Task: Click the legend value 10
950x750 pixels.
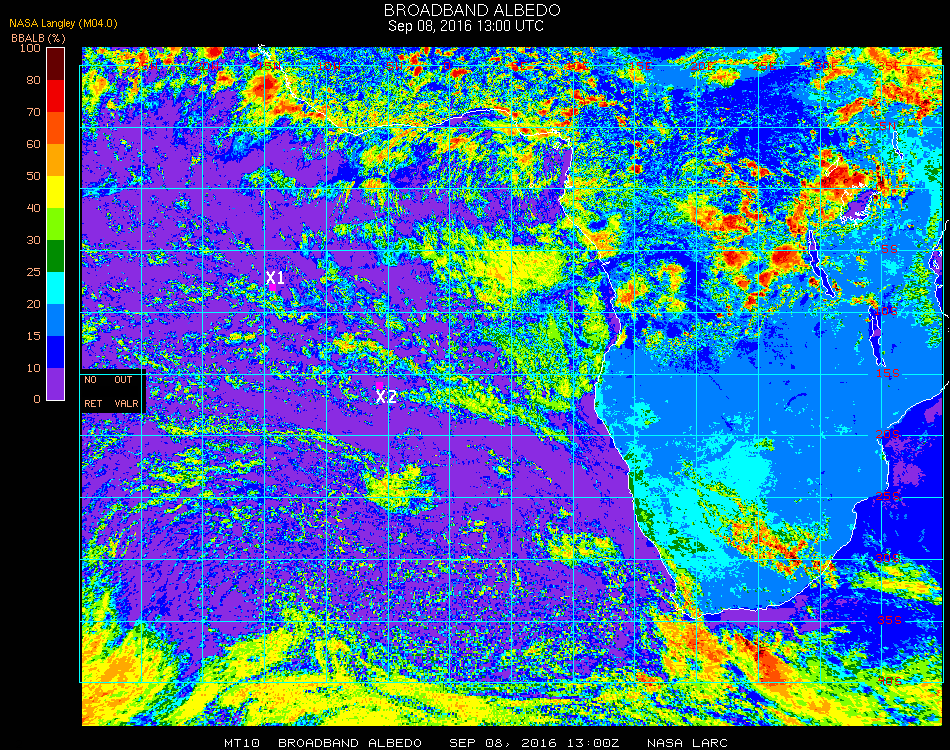Action: 33,368
